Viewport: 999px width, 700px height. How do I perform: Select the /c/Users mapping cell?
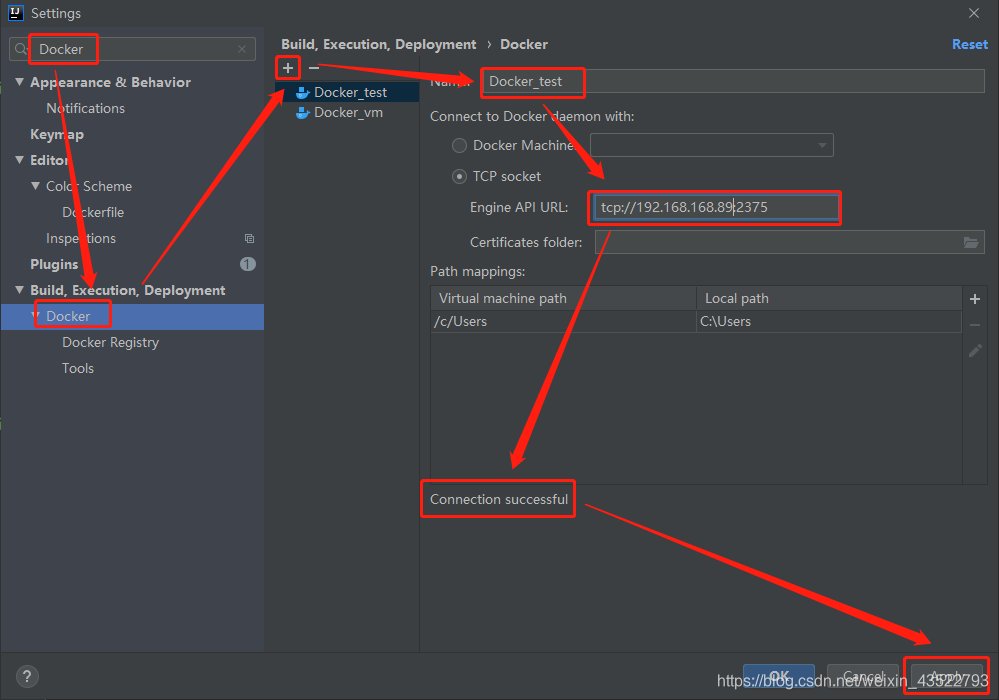click(x=563, y=321)
